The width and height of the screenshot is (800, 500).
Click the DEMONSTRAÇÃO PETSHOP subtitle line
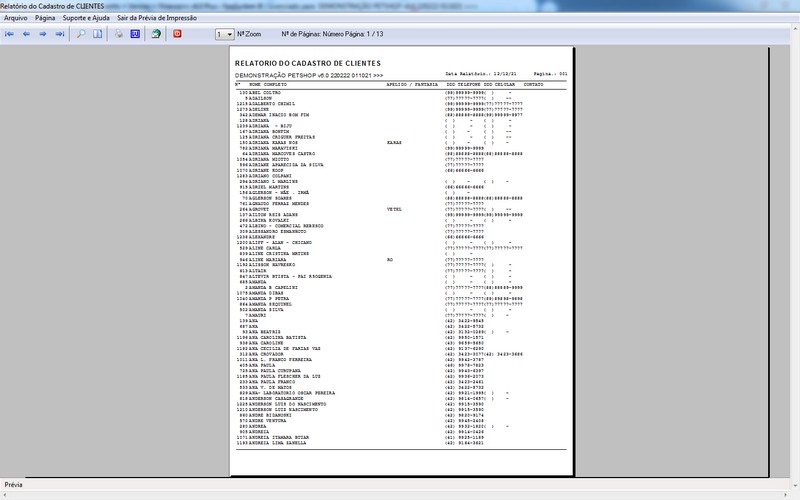(x=309, y=76)
